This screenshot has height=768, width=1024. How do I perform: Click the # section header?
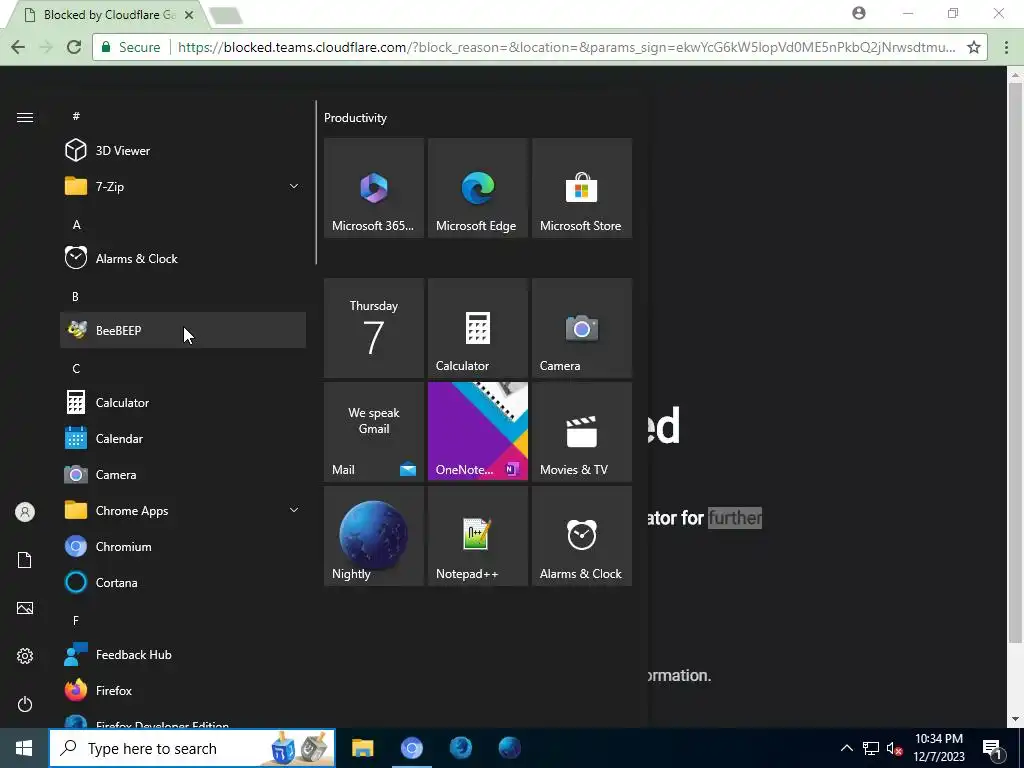tap(76, 116)
